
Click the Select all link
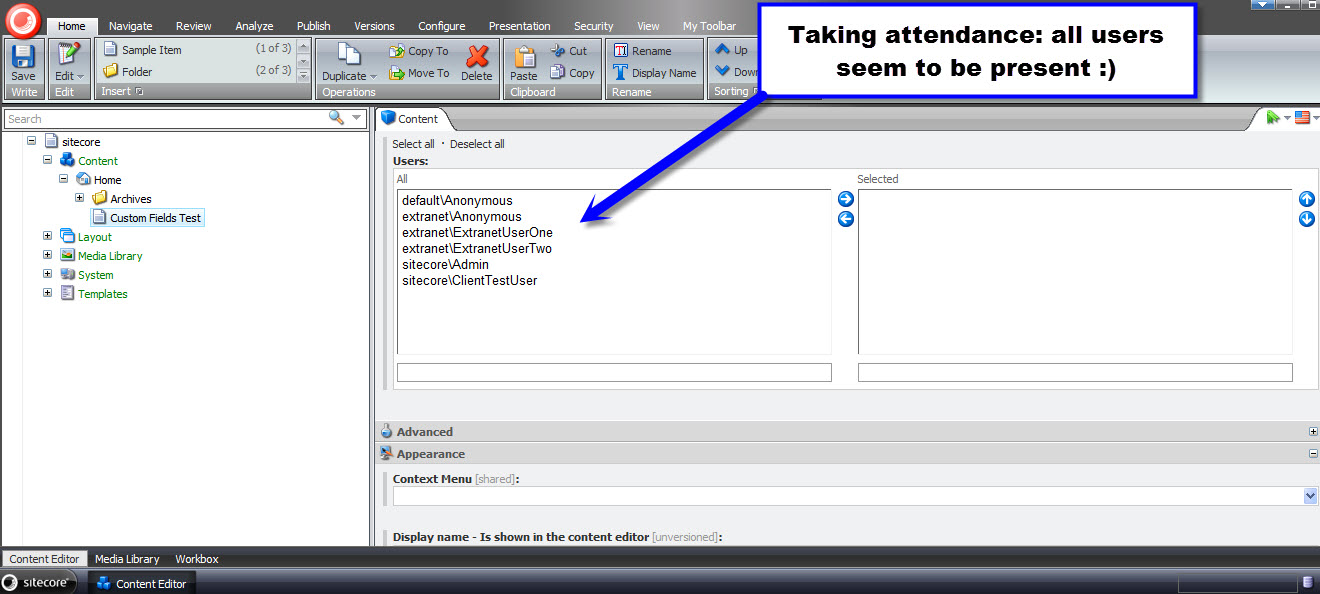click(413, 144)
